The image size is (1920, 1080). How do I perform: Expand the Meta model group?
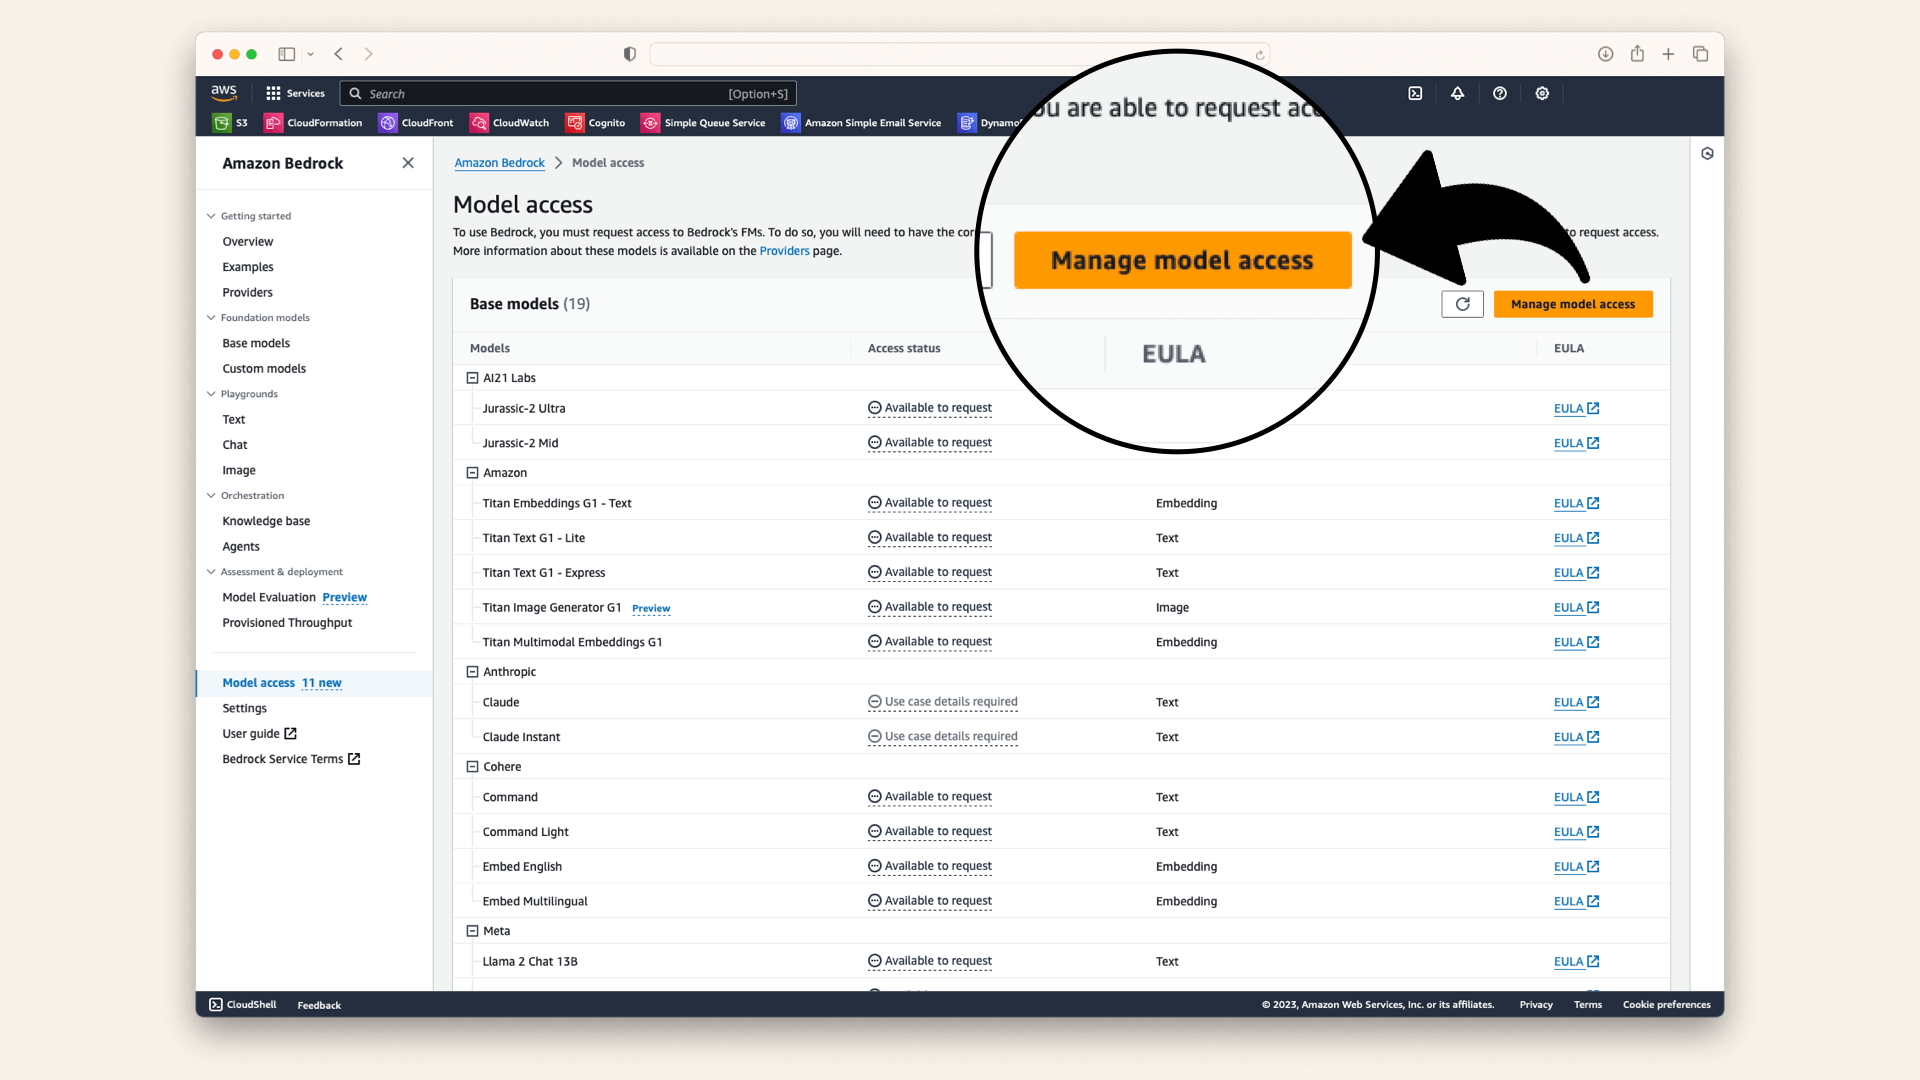[472, 930]
